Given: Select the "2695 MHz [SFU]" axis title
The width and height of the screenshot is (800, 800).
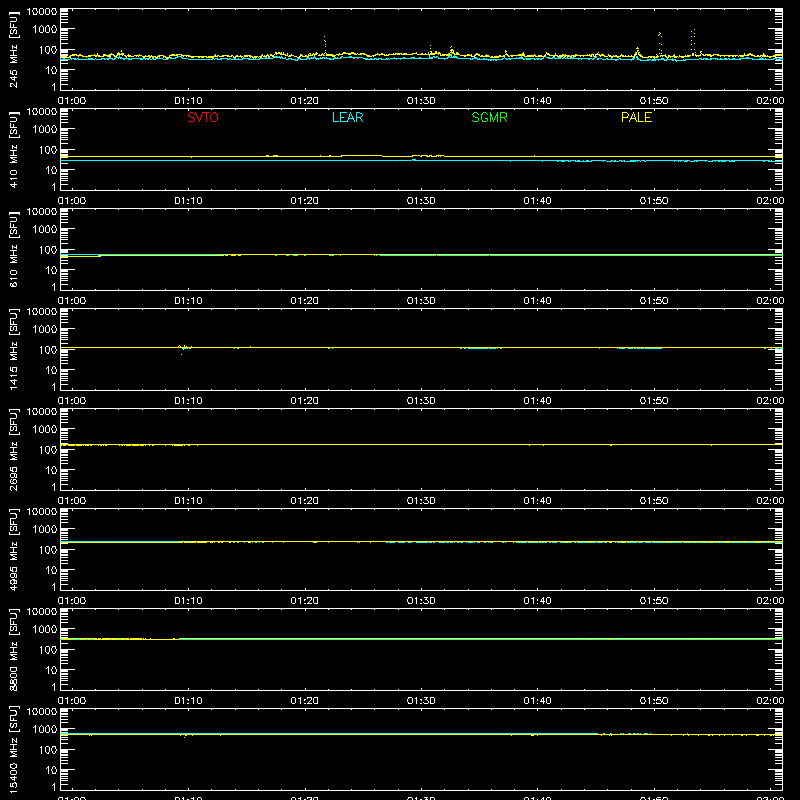Looking at the screenshot, I should tap(14, 449).
